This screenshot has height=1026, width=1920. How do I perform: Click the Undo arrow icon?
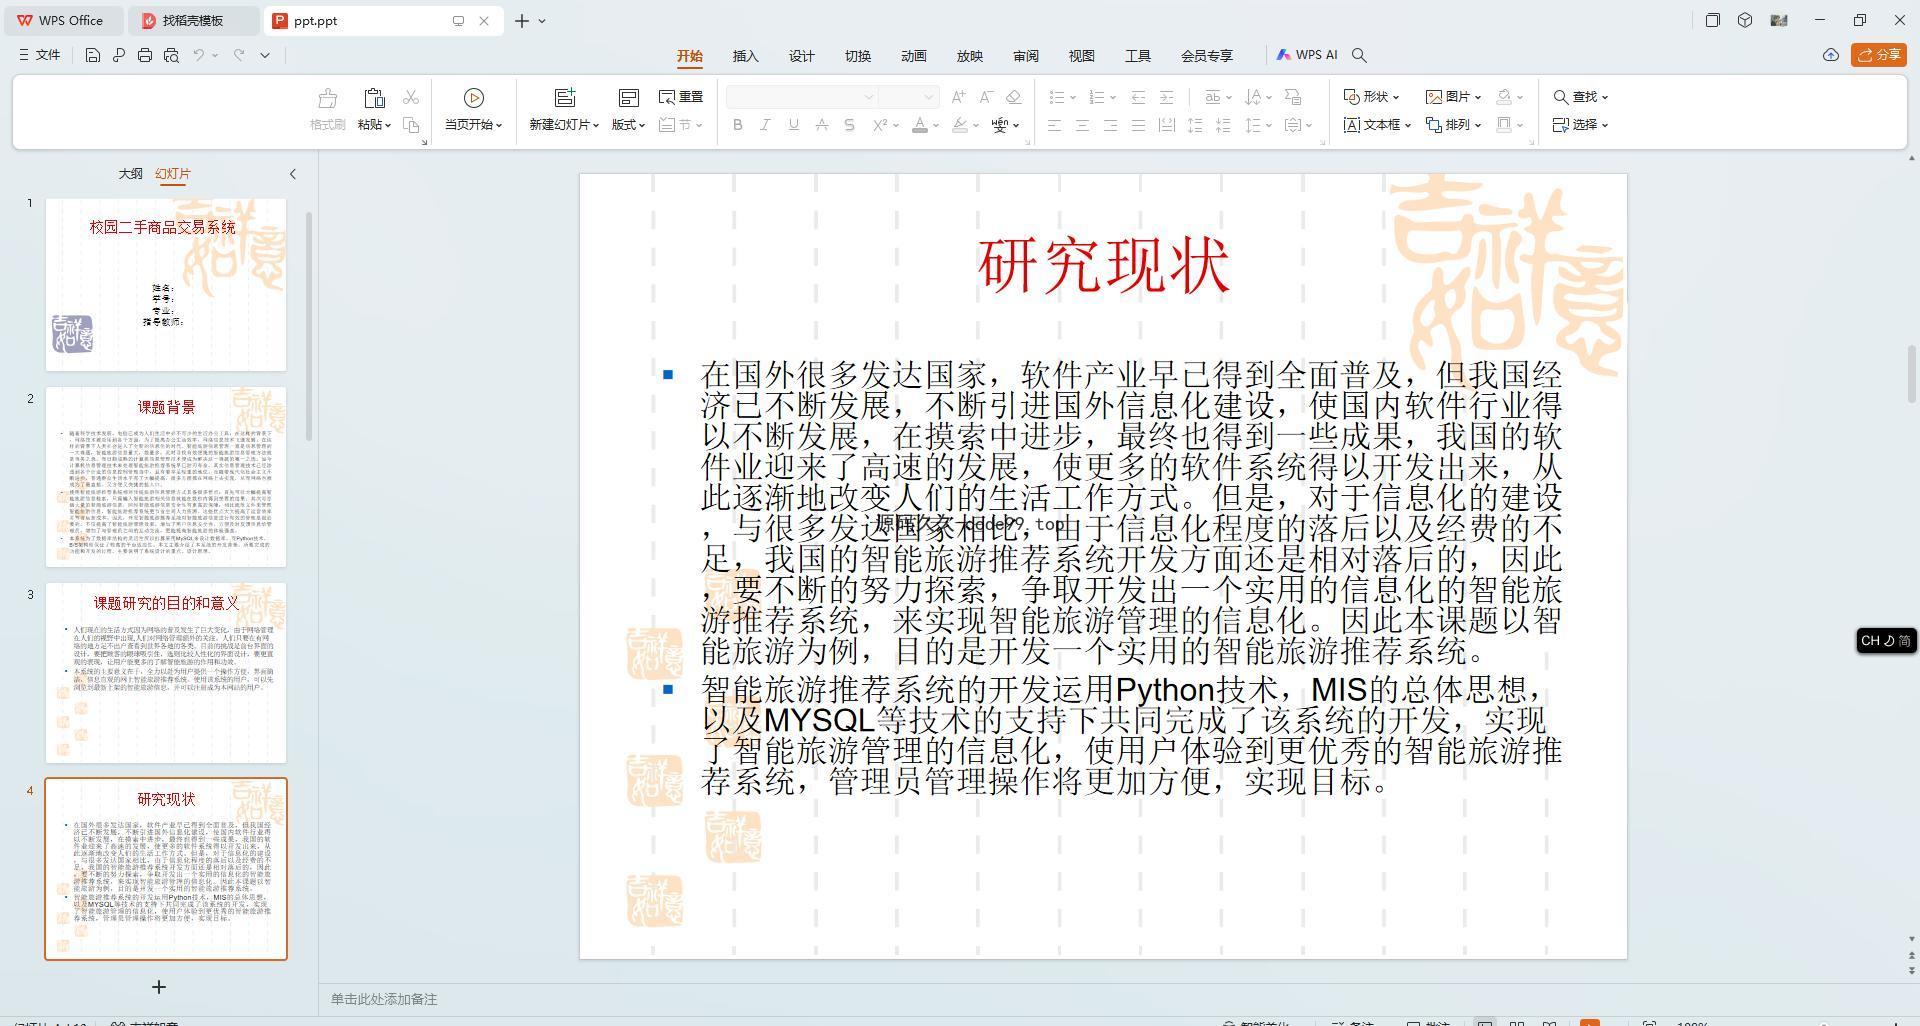click(199, 55)
